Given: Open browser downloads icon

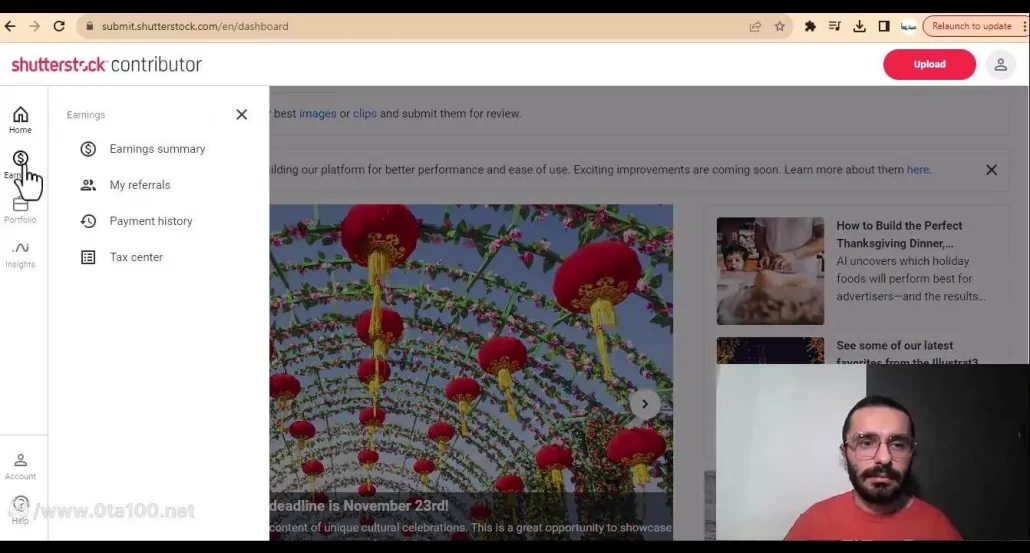Looking at the screenshot, I should pyautogui.click(x=859, y=26).
